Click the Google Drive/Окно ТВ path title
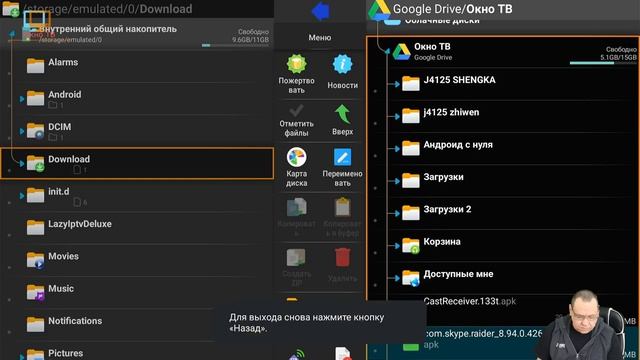The width and height of the screenshot is (640, 360). pyautogui.click(x=452, y=9)
